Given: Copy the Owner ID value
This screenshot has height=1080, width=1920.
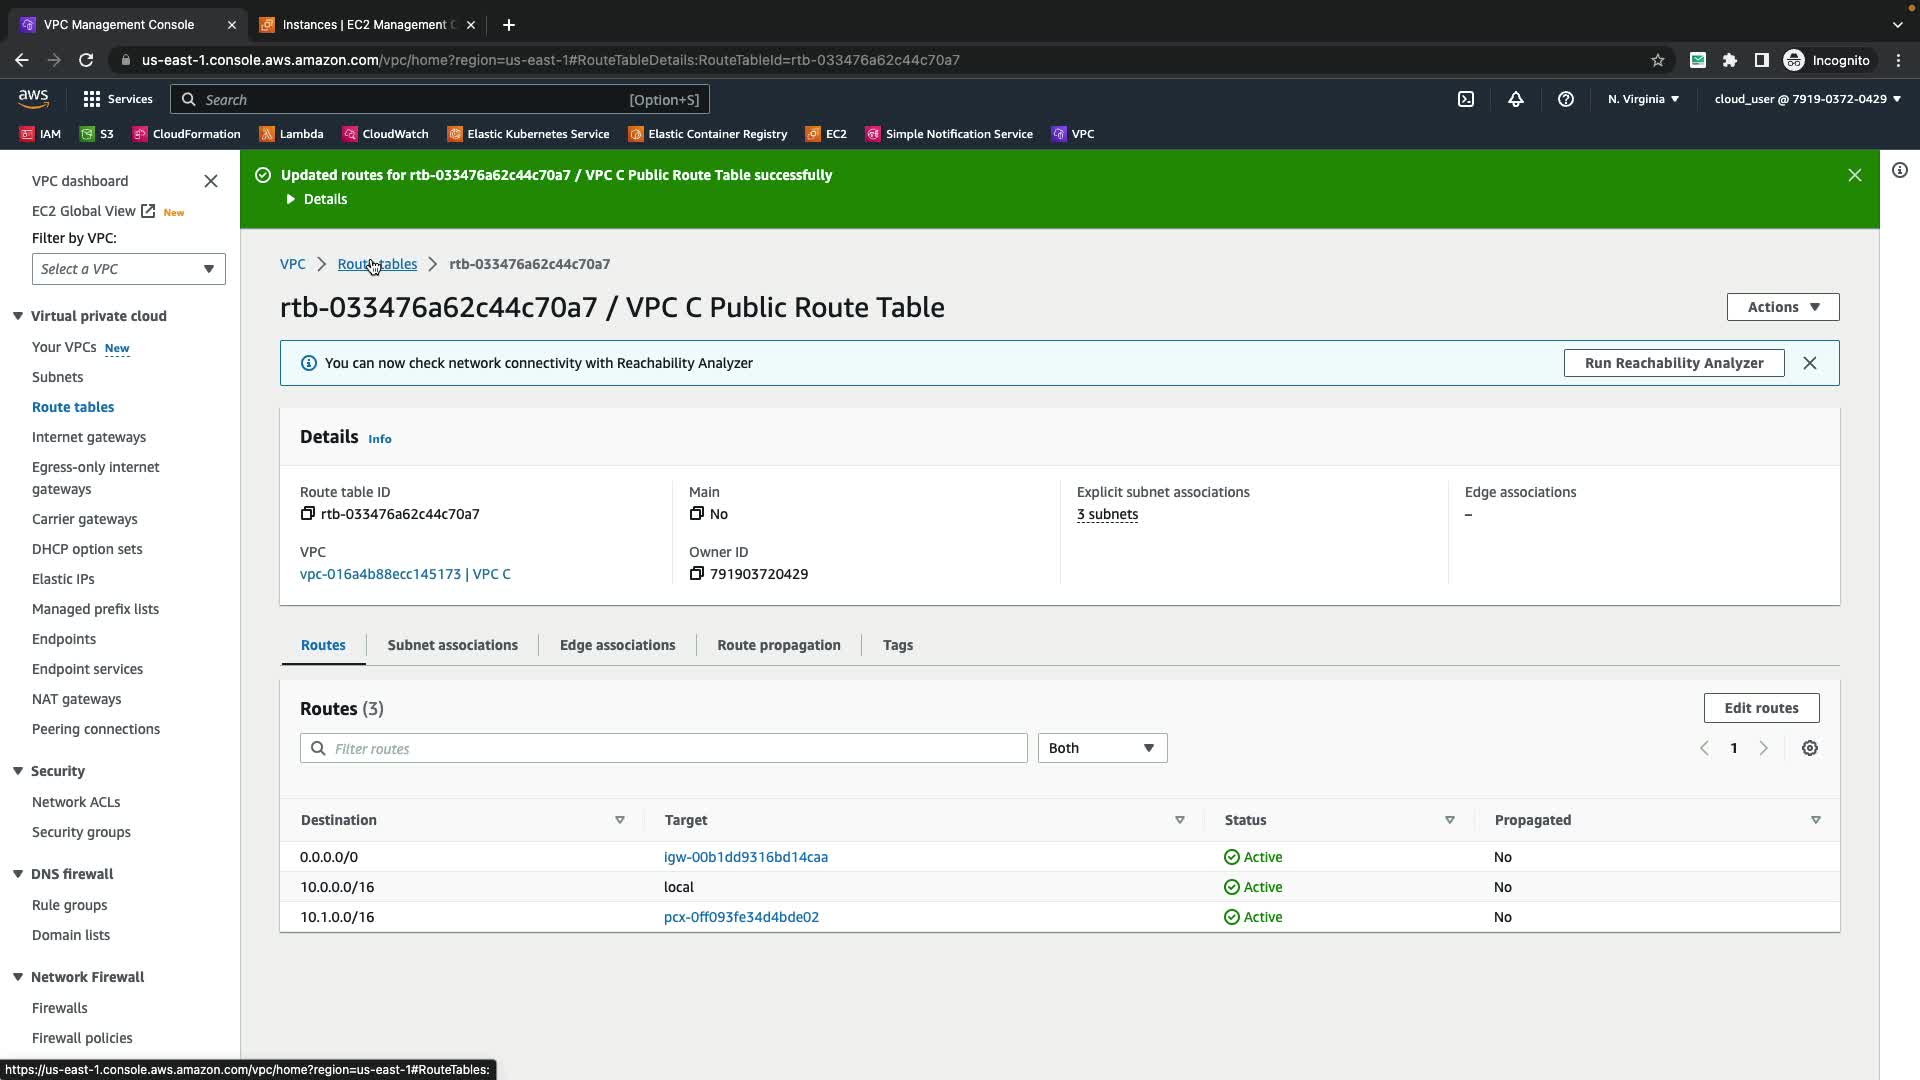Looking at the screenshot, I should pos(697,574).
